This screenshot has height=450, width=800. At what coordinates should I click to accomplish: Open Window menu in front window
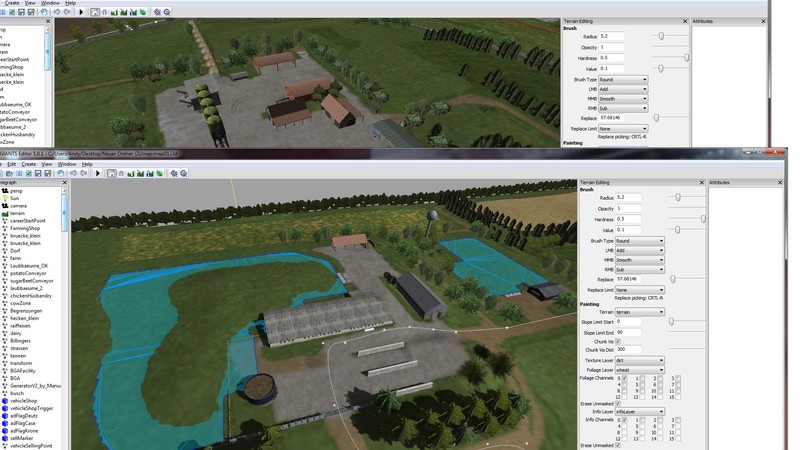tap(67, 164)
